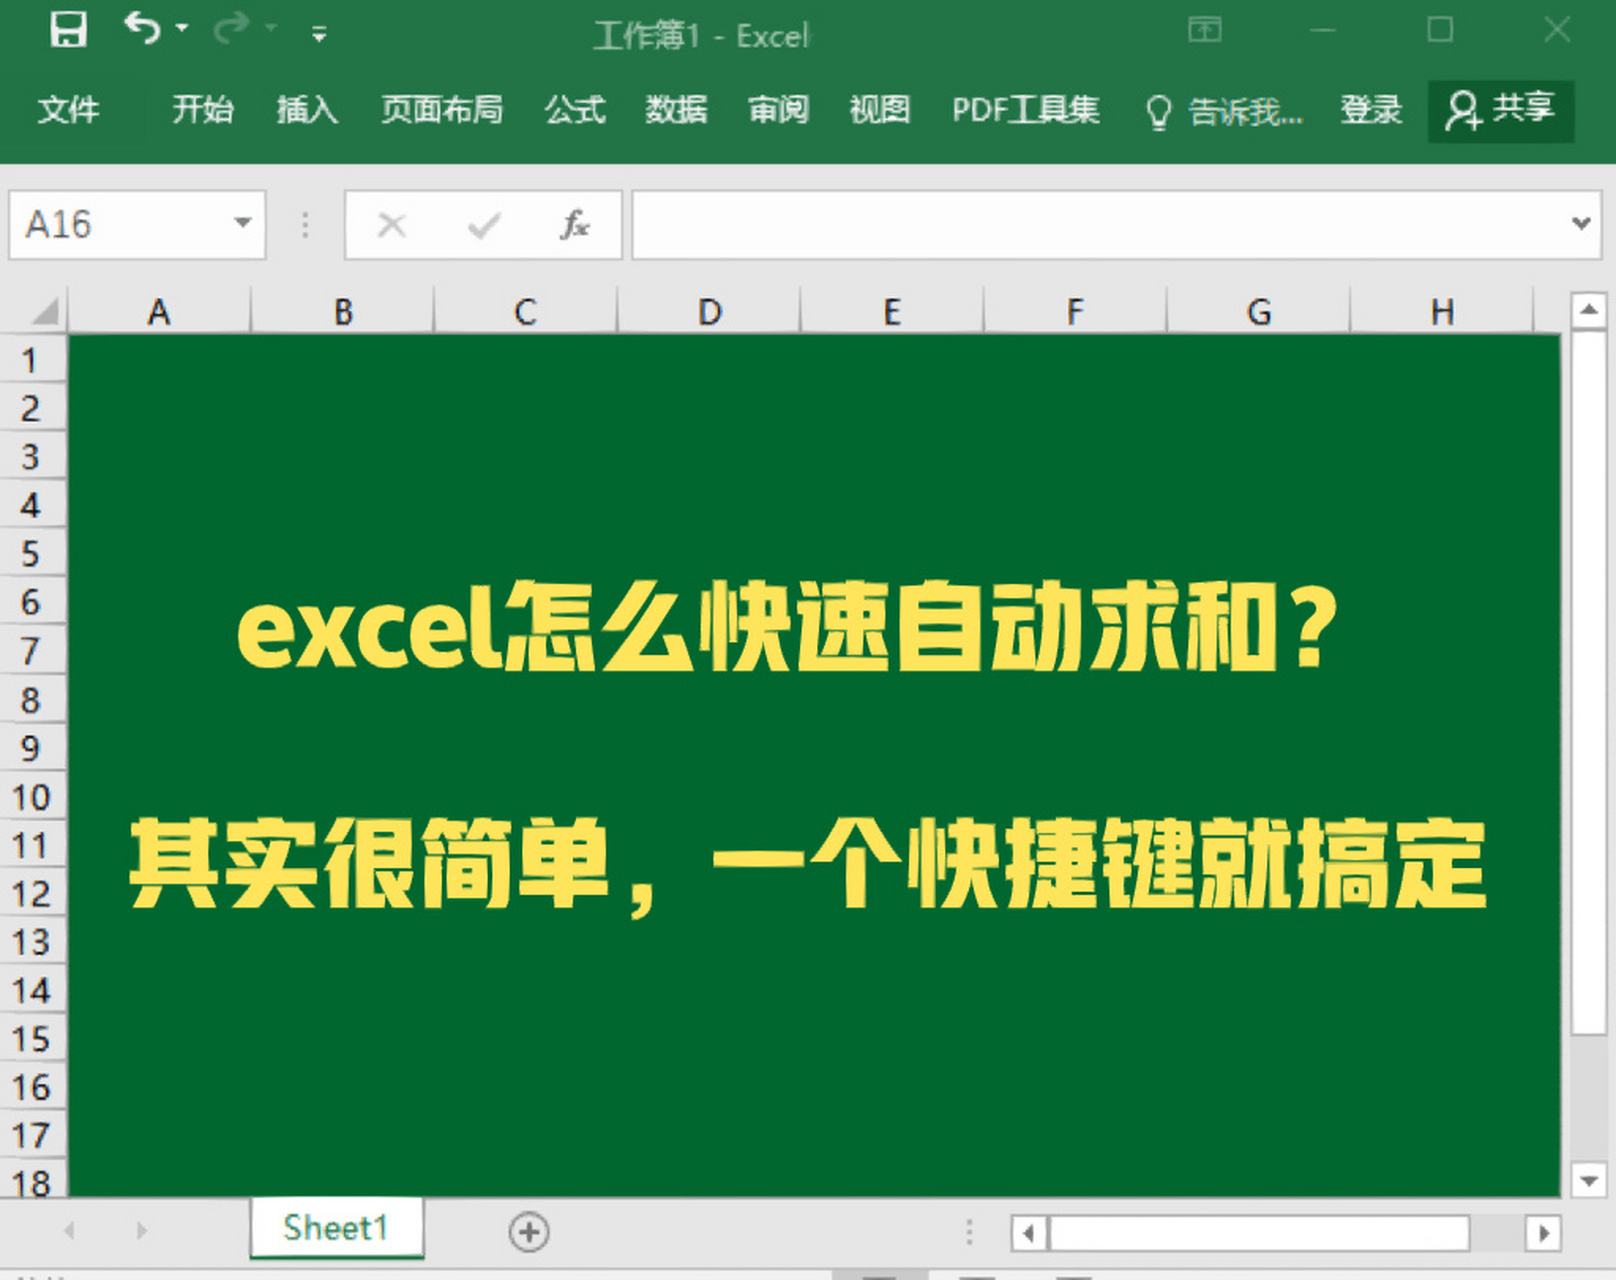Expand the formula bar with chevron

[1581, 223]
